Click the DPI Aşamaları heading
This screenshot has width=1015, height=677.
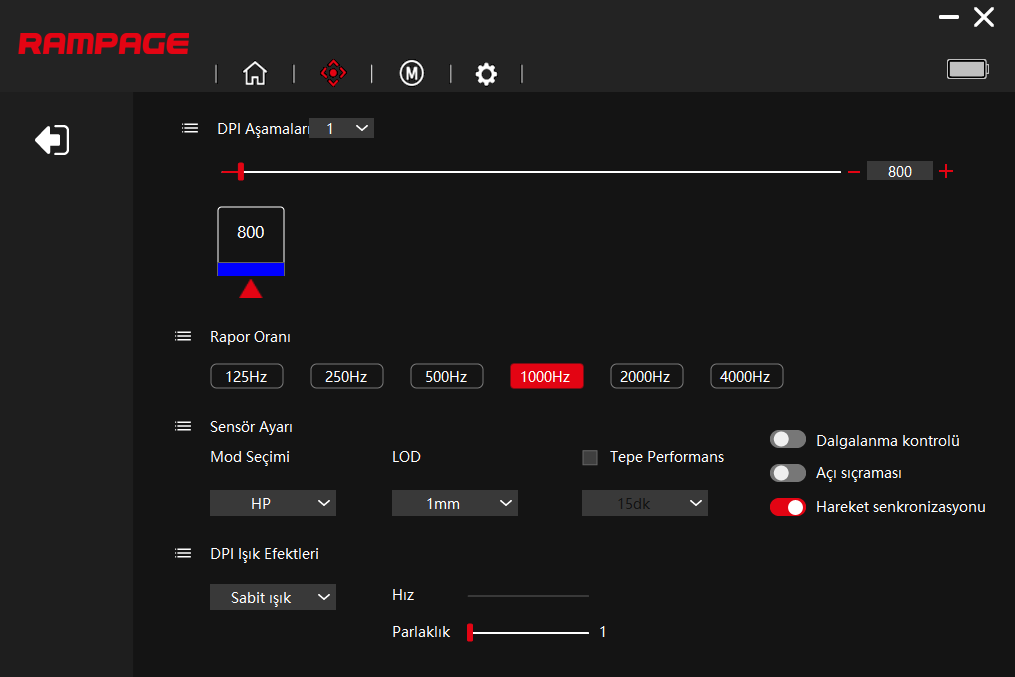[263, 129]
